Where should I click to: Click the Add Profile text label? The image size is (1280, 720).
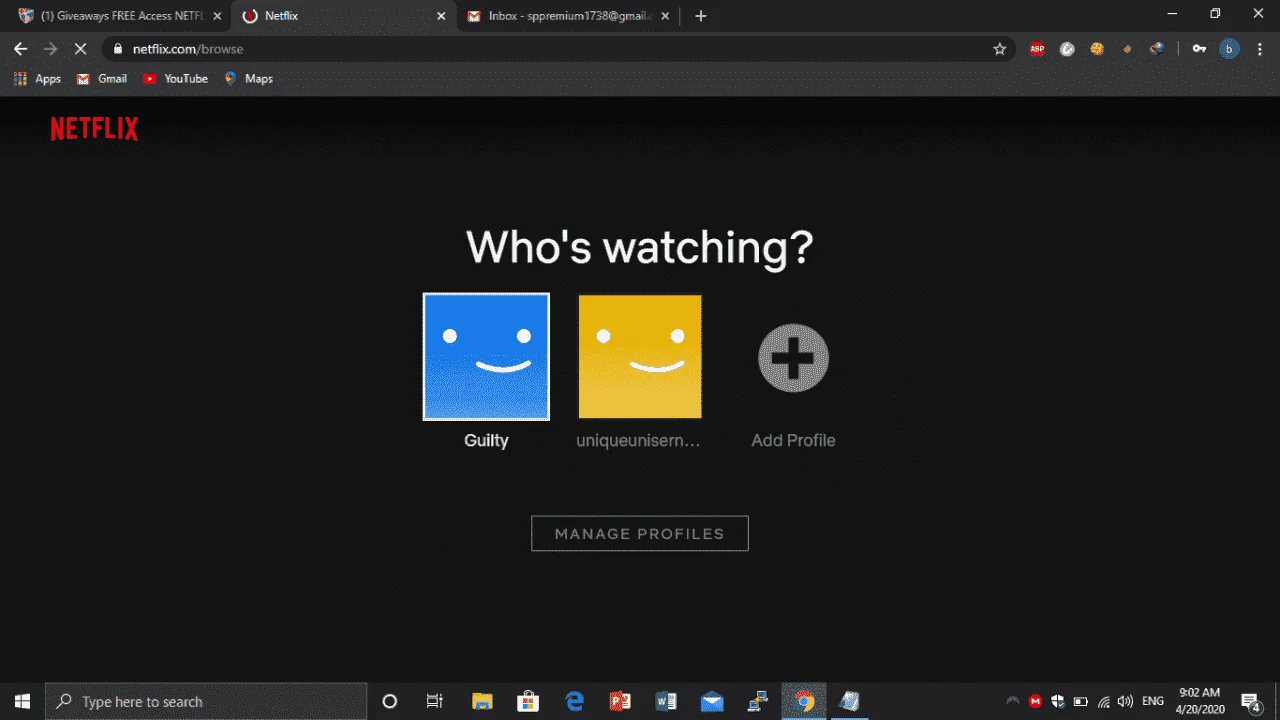pyautogui.click(x=793, y=440)
